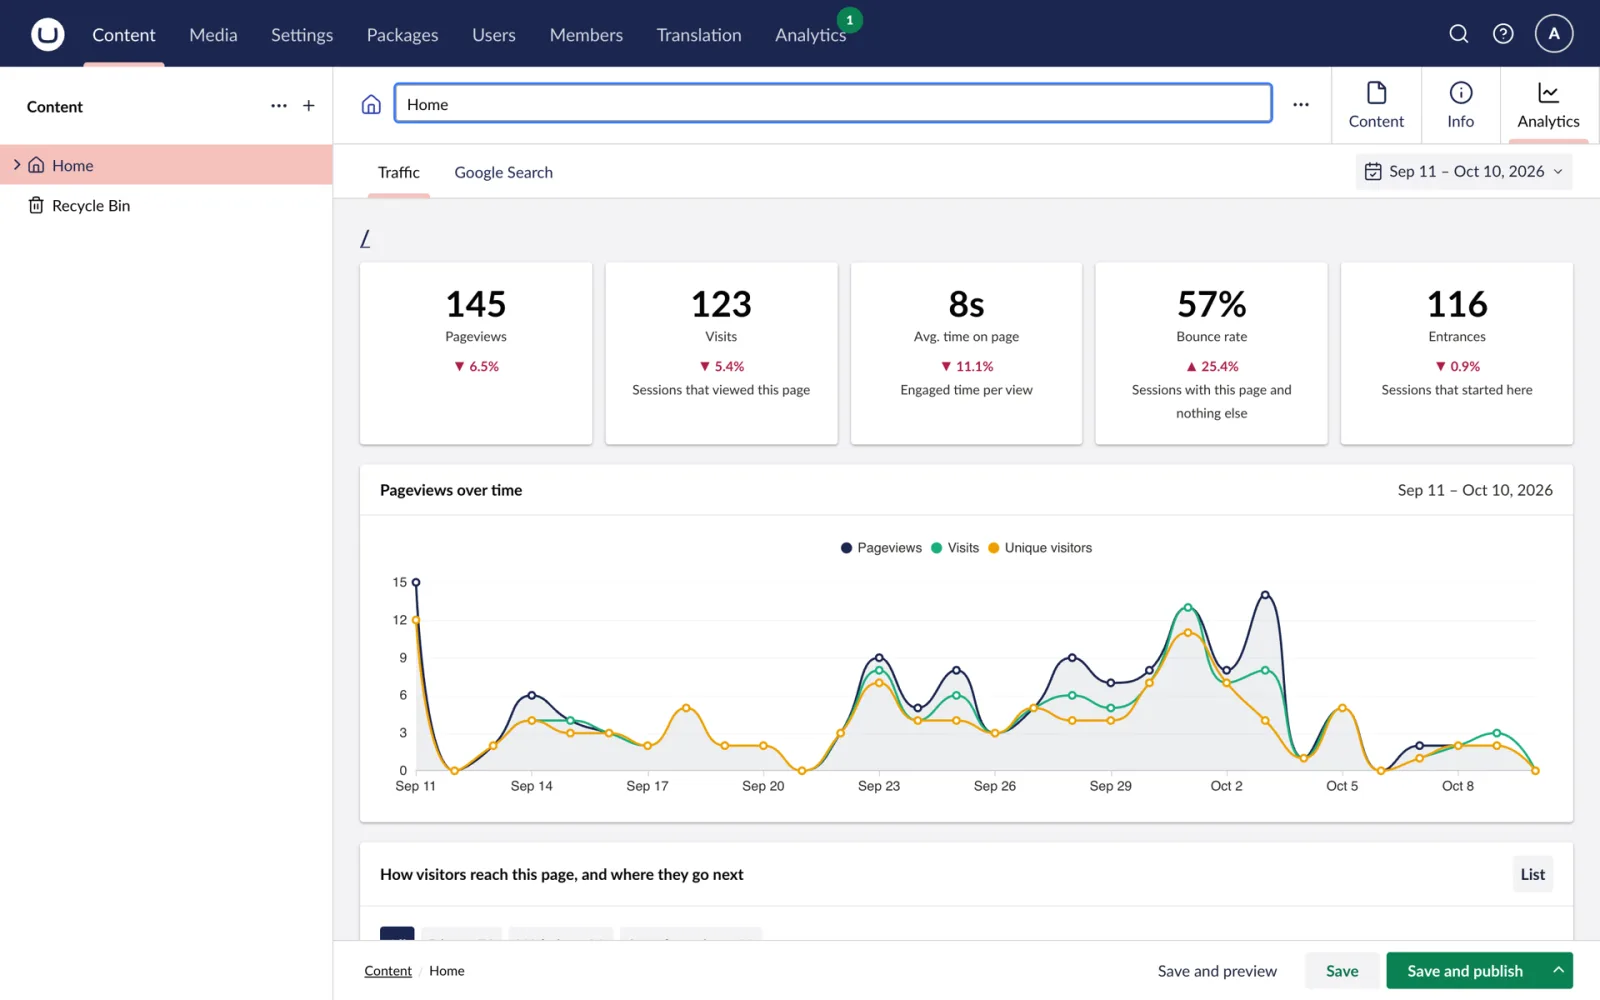
Task: Click the Save button
Action: click(1342, 971)
